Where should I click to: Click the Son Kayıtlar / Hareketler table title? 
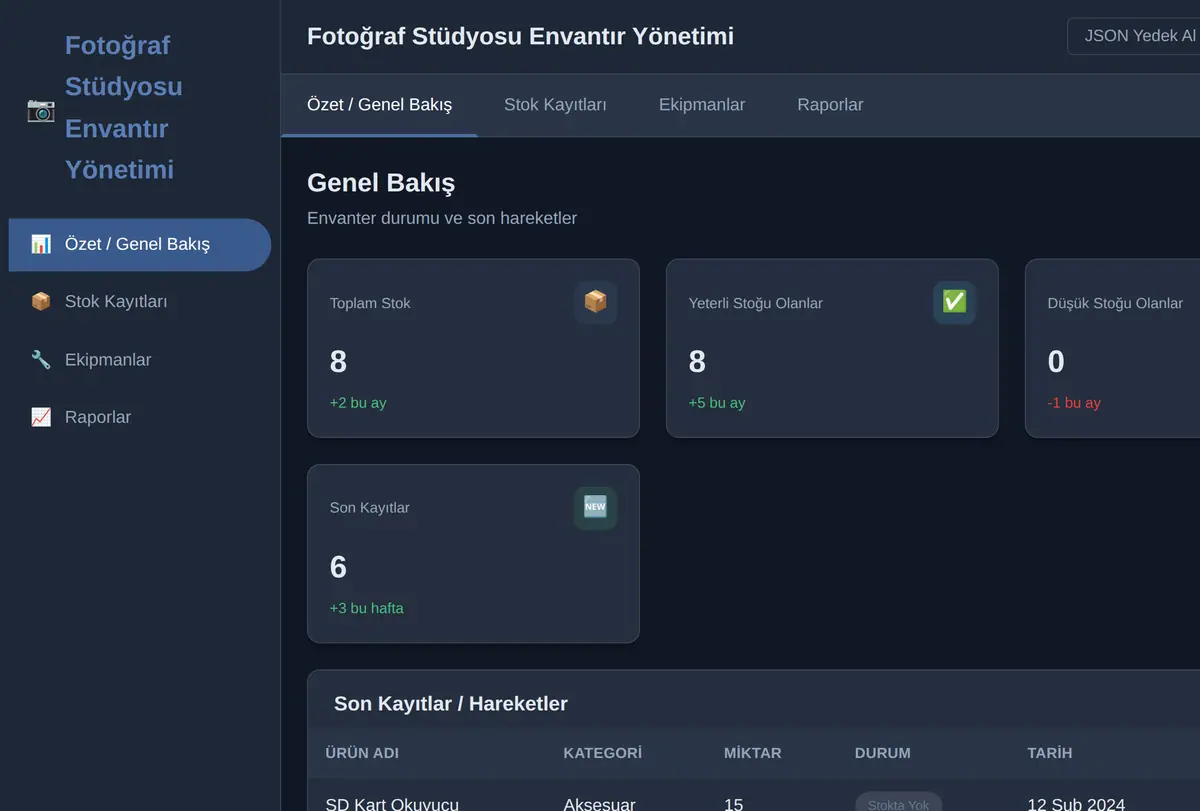coord(451,704)
